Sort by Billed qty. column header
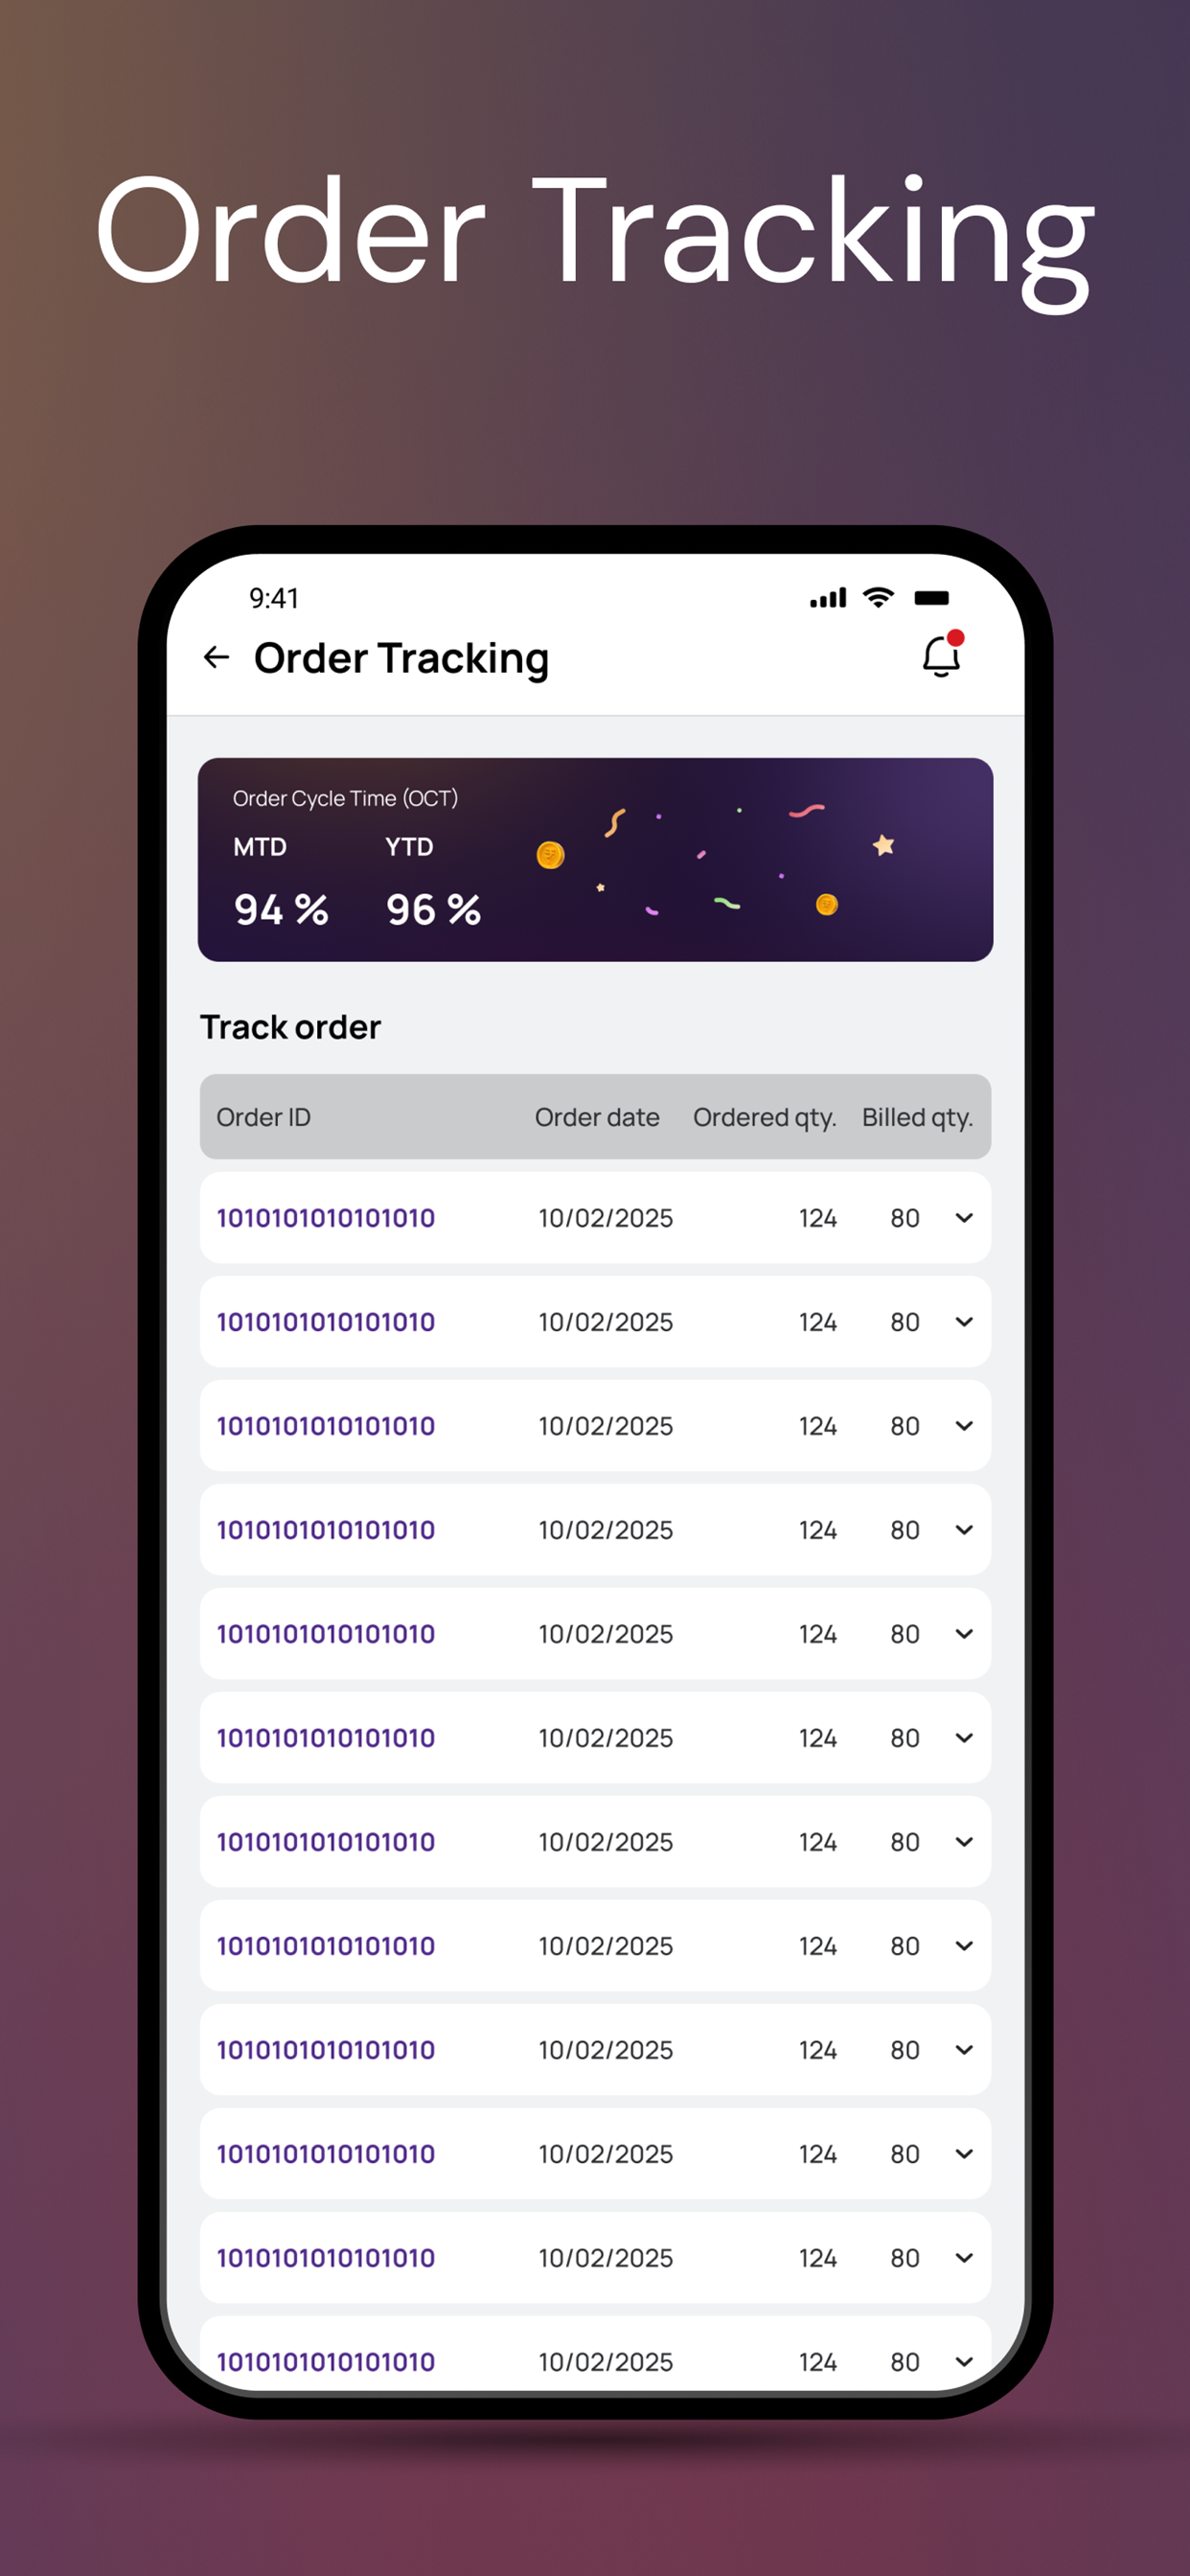This screenshot has height=2576, width=1190. coord(917,1118)
